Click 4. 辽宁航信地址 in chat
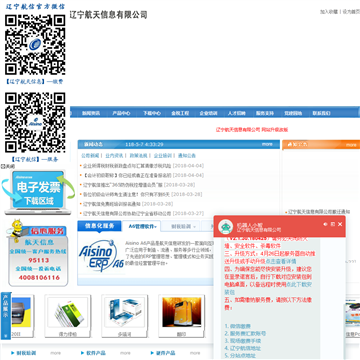Image resolution: width=360 pixels, height=360 pixels. (x=243, y=348)
